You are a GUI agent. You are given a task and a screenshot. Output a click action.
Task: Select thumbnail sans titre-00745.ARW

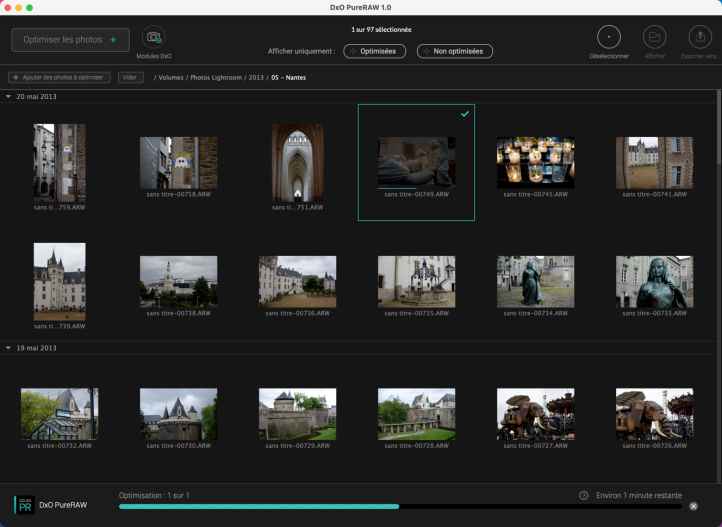click(x=535, y=162)
